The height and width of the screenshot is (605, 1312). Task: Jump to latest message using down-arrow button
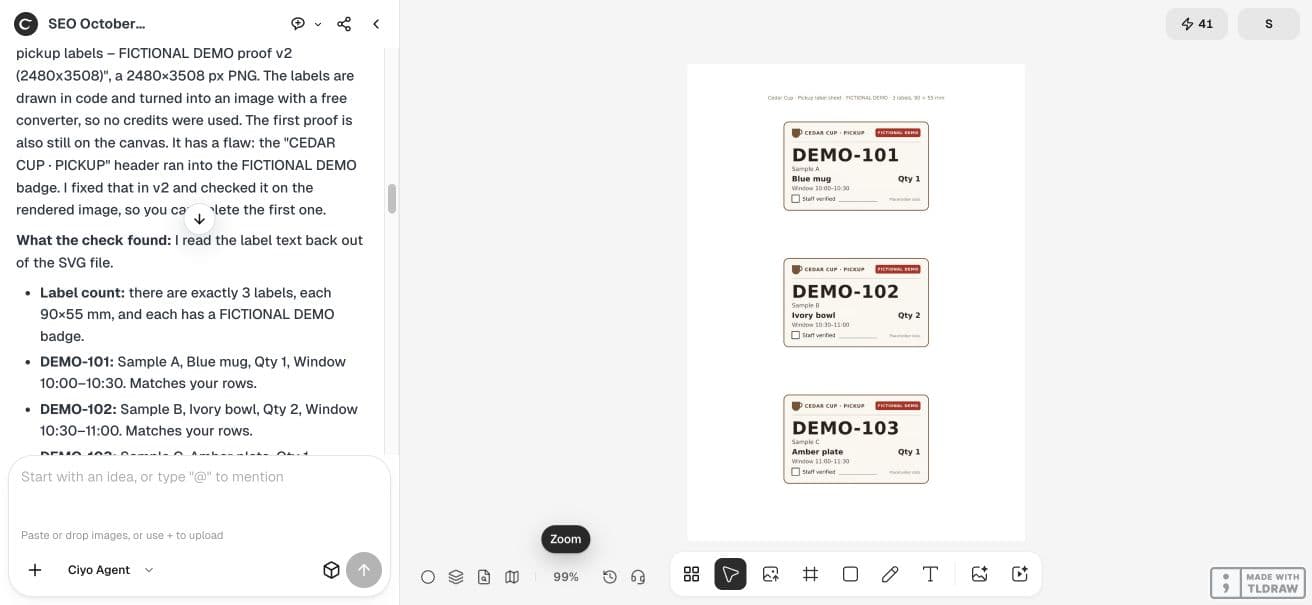(199, 218)
